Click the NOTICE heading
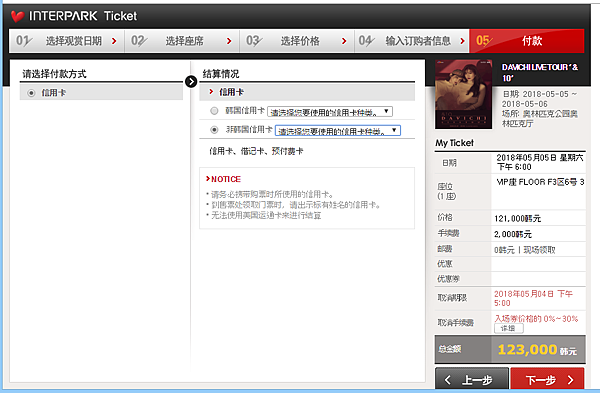This screenshot has width=600, height=393. tap(223, 179)
